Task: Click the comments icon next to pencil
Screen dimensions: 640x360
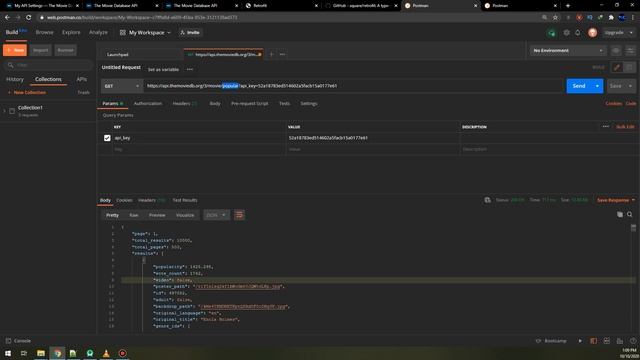Action: click(x=629, y=67)
